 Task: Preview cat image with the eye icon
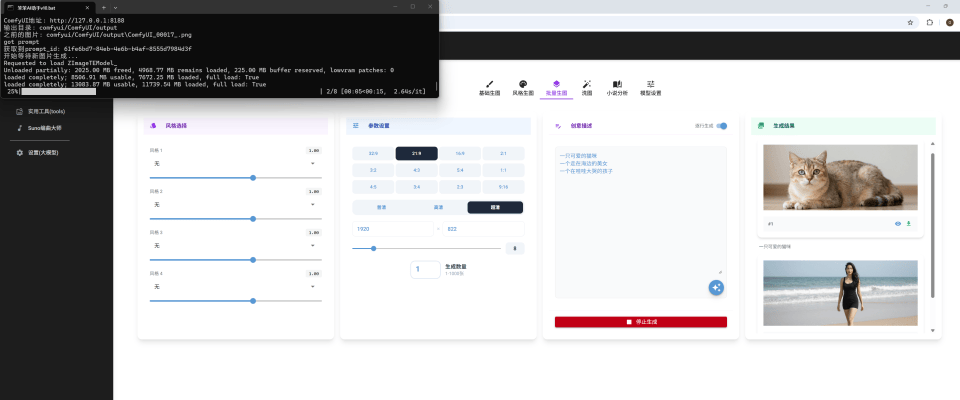point(897,224)
